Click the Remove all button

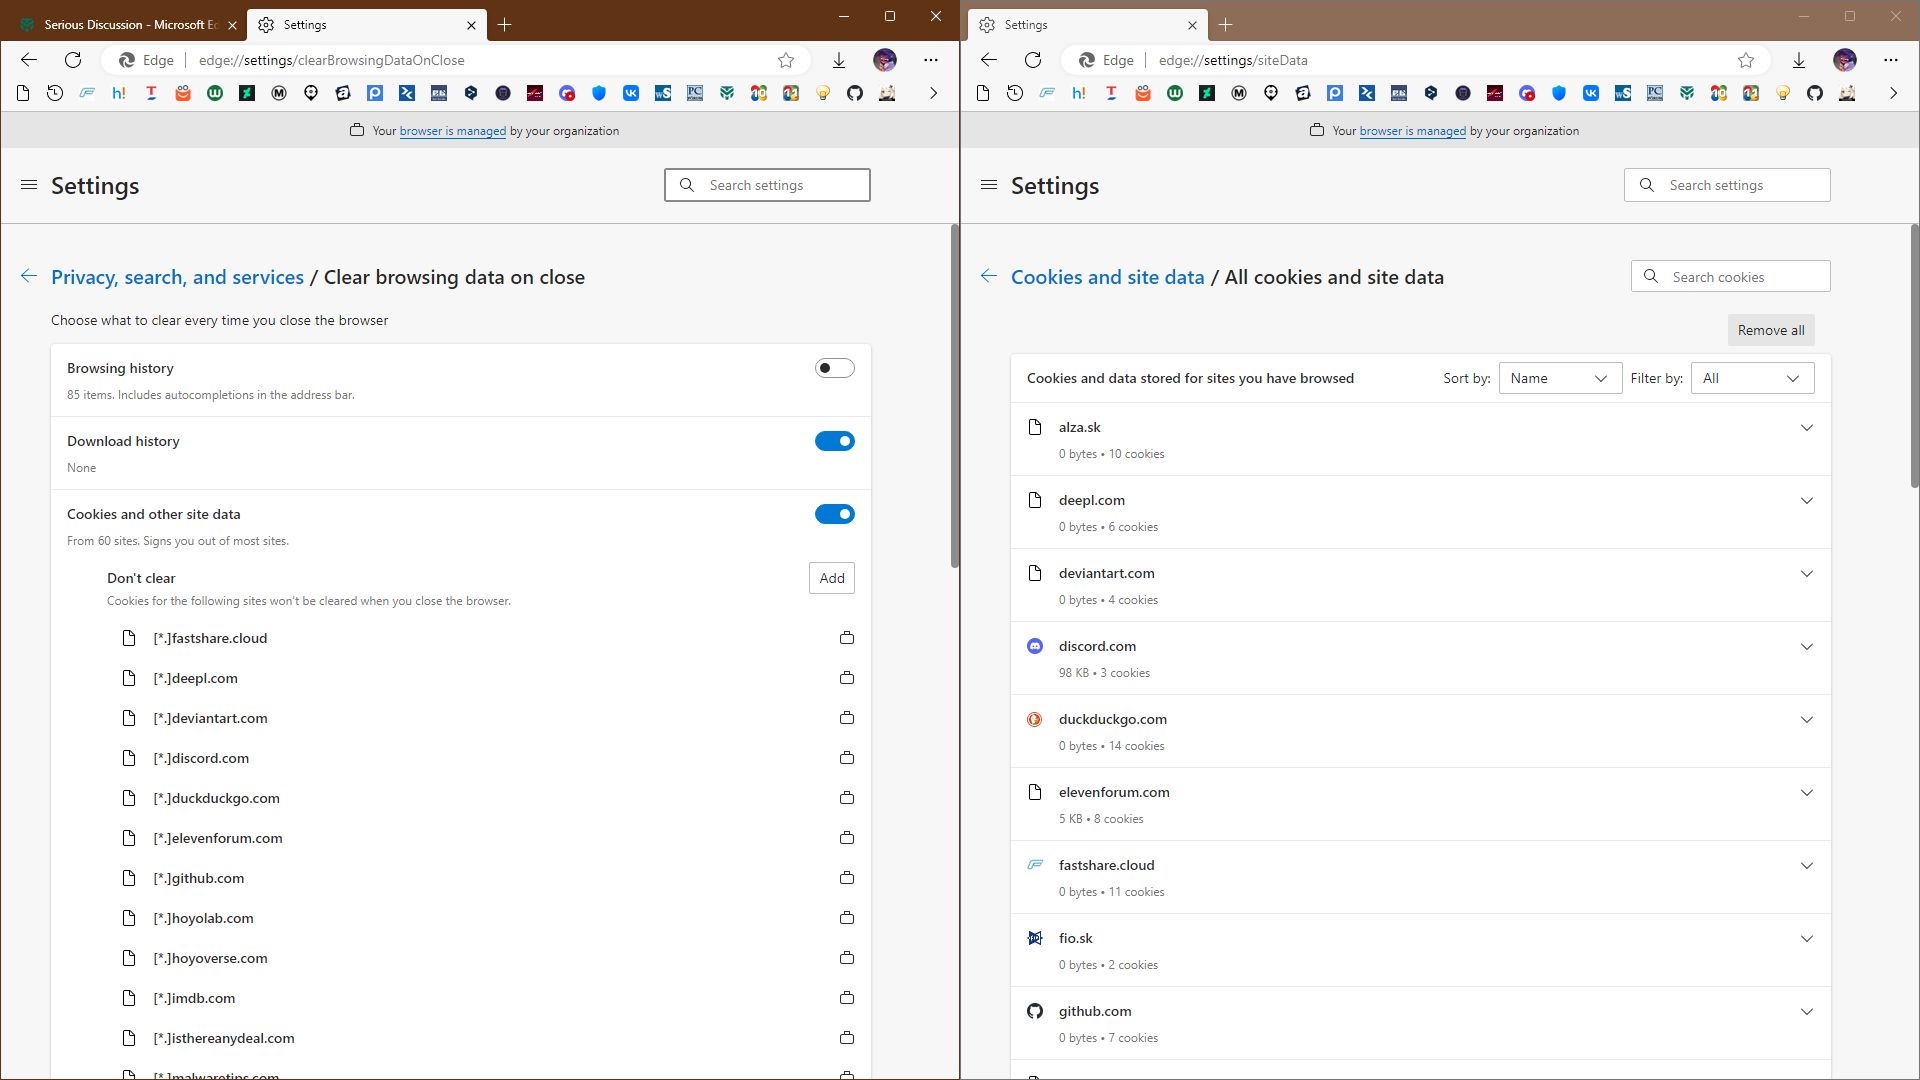[x=1770, y=330]
